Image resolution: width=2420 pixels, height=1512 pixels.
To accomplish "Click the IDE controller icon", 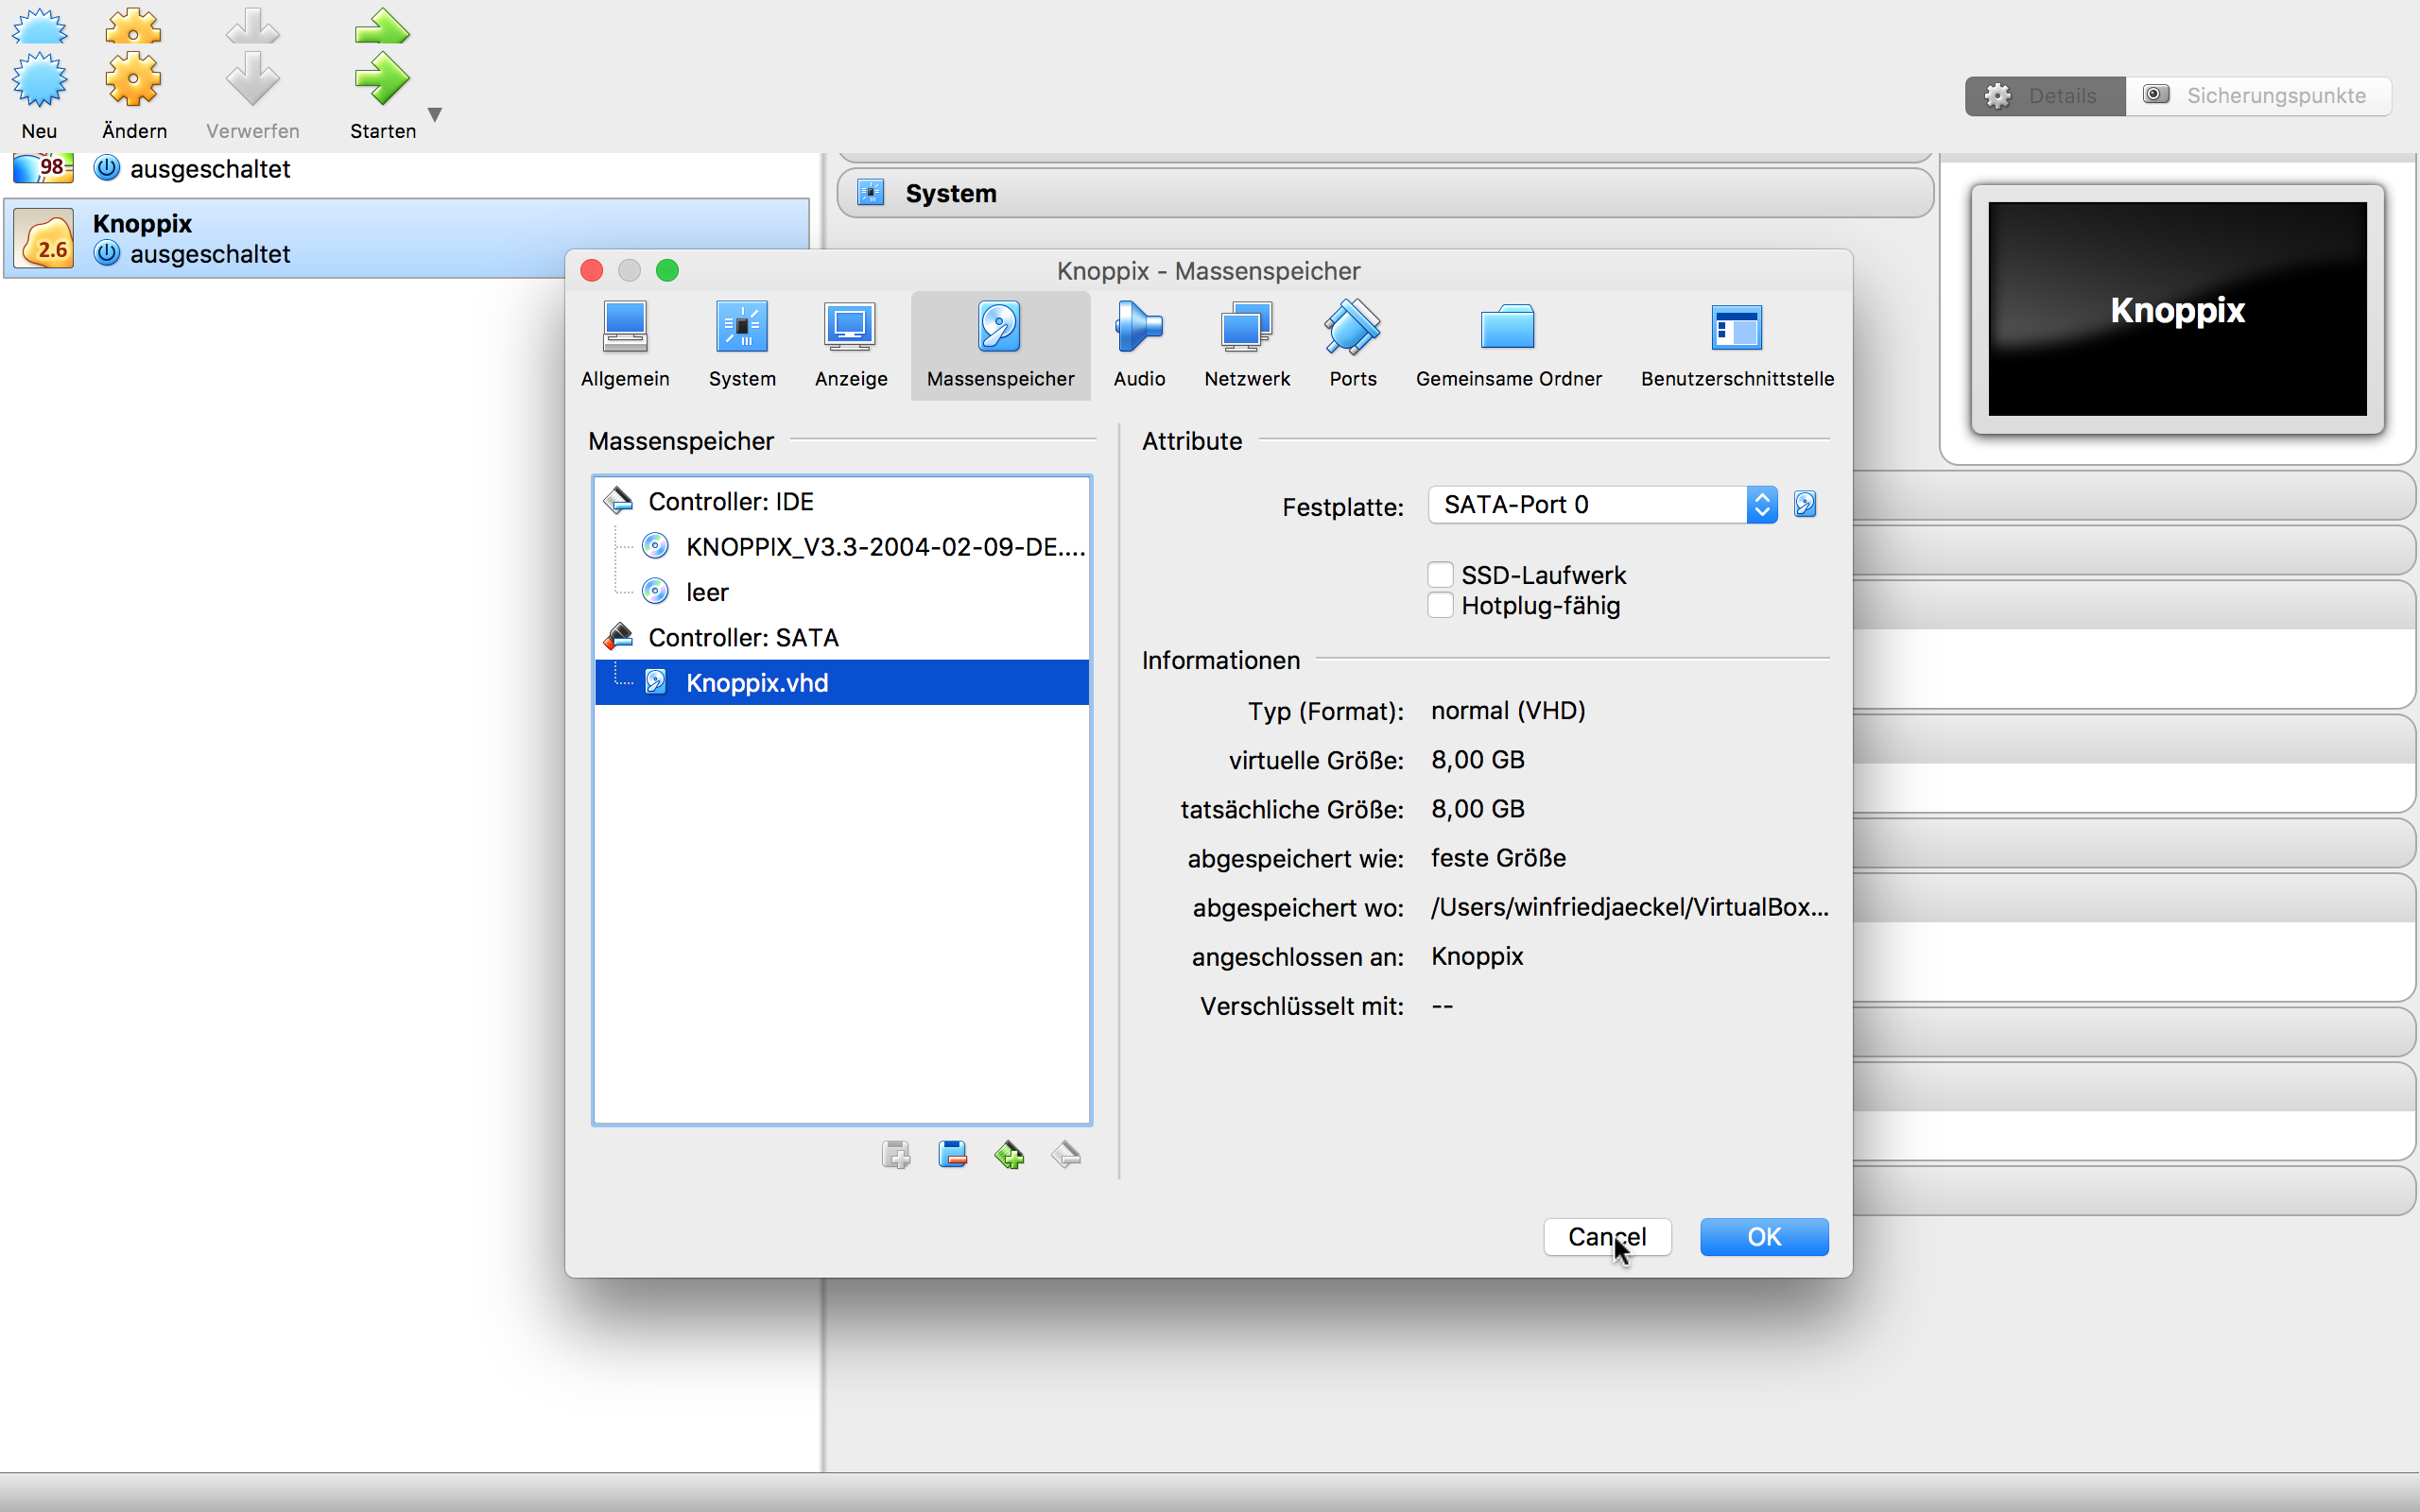I will click(619, 500).
